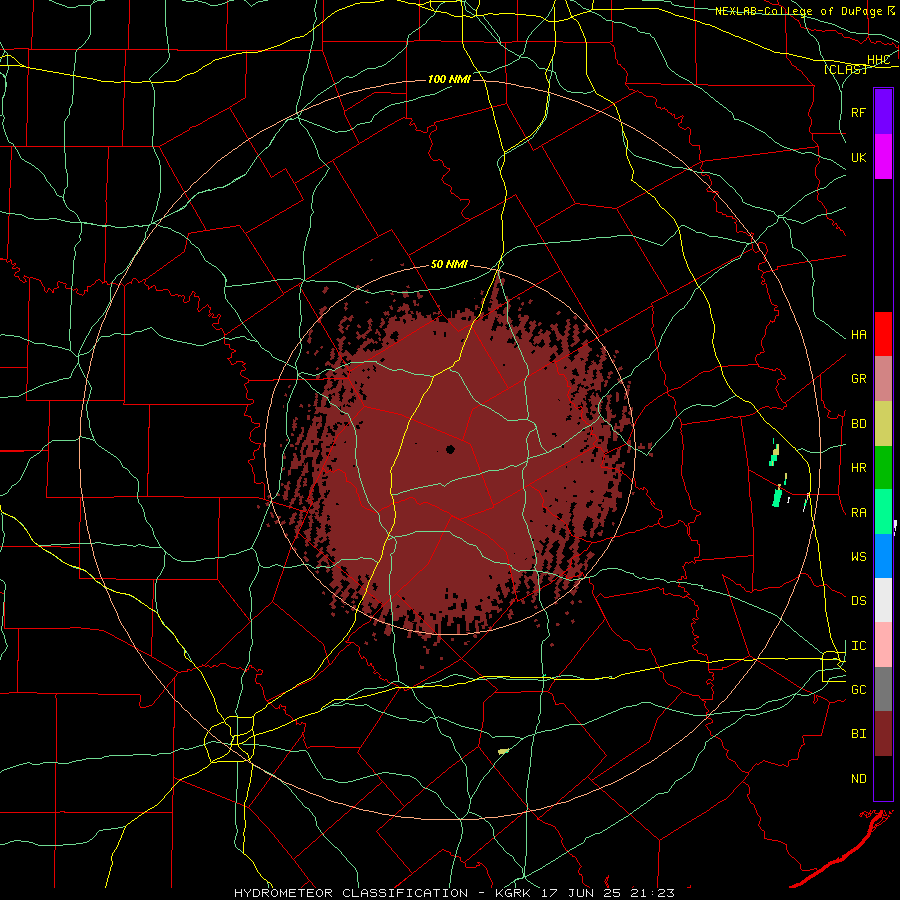
Task: Click the IC light pink legend swatch
Action: tap(883, 645)
